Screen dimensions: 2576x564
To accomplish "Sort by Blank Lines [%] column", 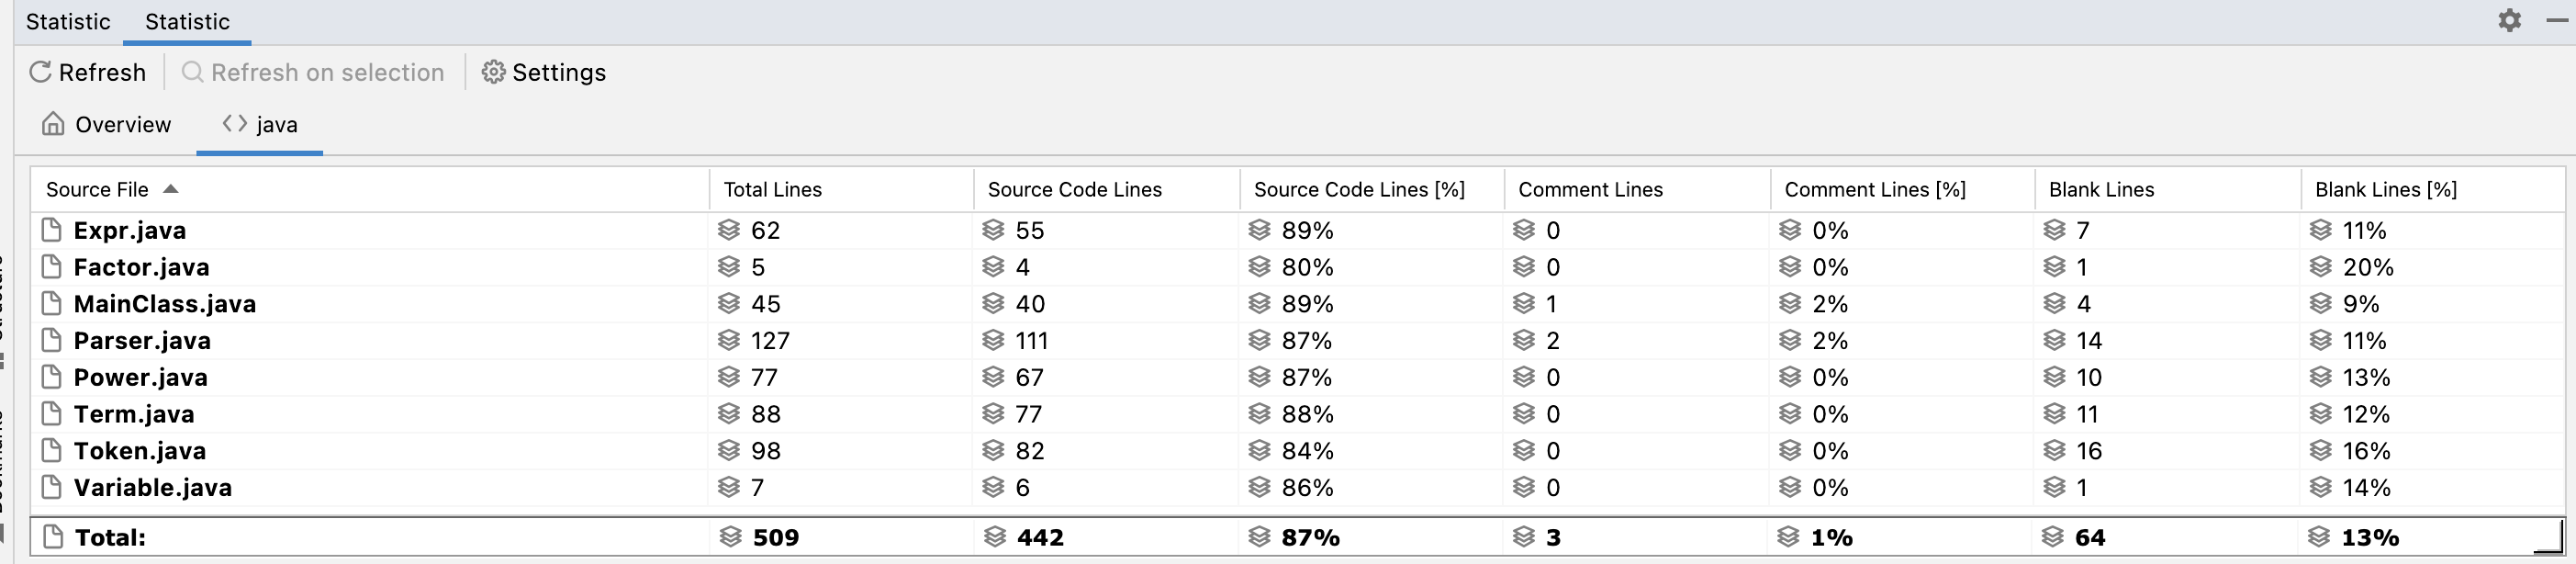I will [x=2385, y=190].
